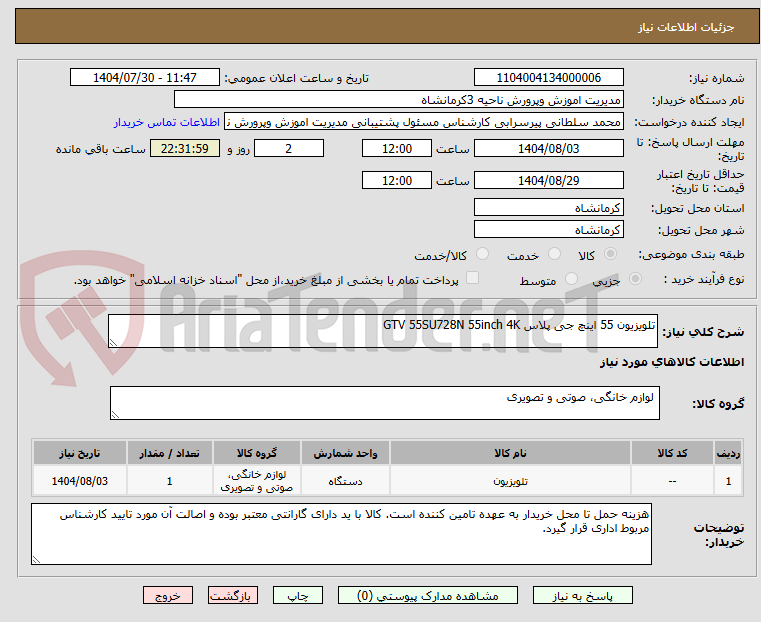Click the buyer organization name field

[x=398, y=100]
